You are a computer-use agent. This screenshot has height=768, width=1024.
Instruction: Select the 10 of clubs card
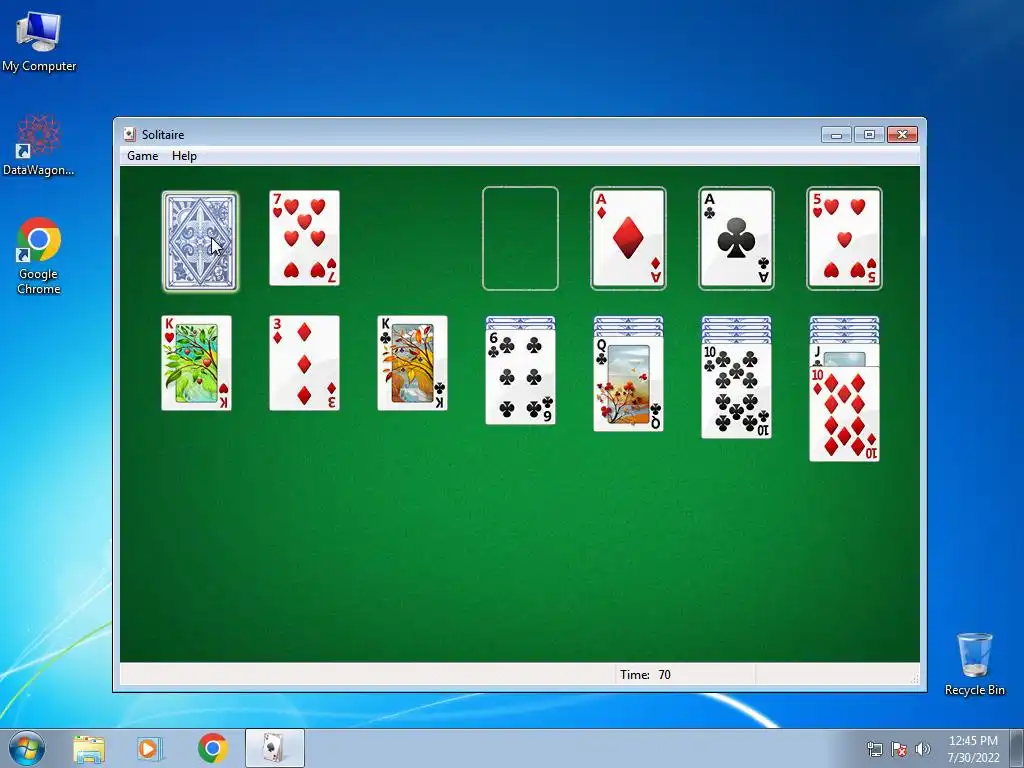pos(736,391)
